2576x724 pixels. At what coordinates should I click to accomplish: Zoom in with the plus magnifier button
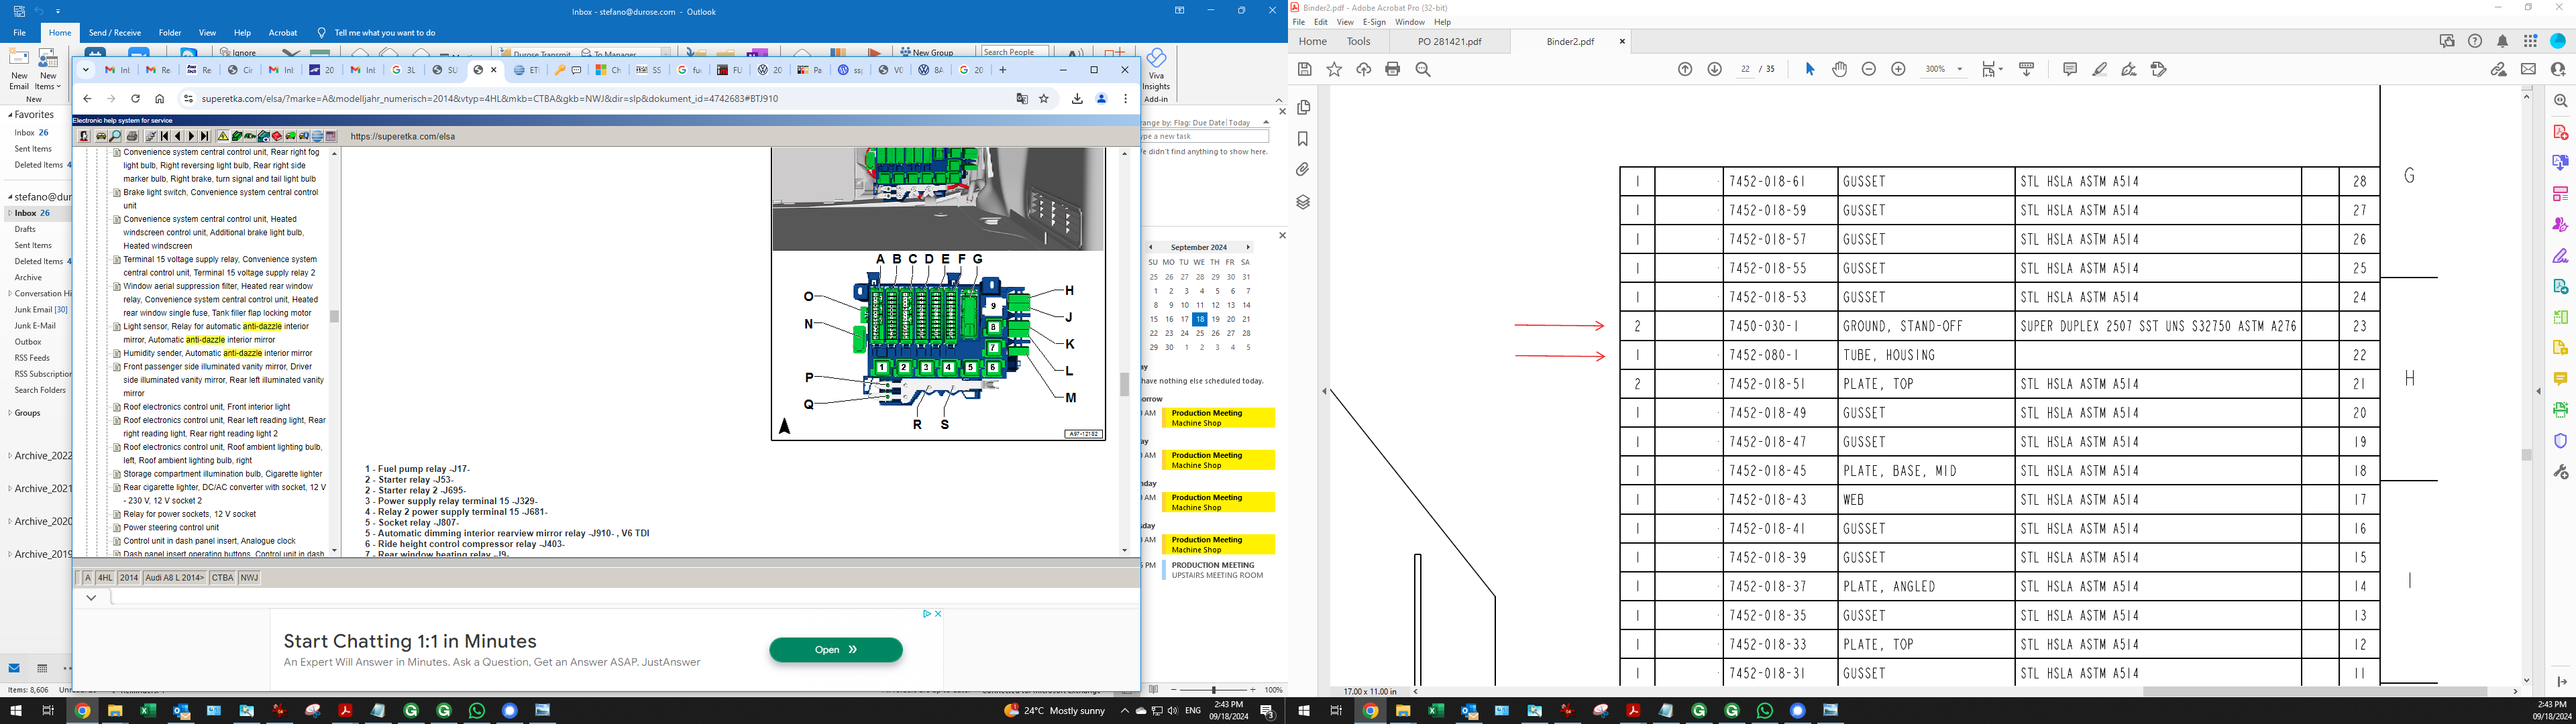tap(1898, 69)
